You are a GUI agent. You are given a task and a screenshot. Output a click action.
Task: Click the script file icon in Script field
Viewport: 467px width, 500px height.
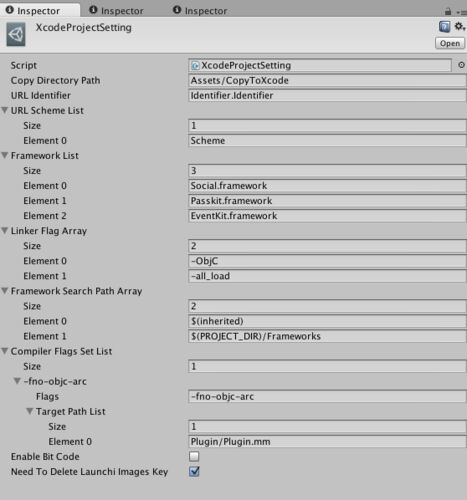tap(195, 66)
